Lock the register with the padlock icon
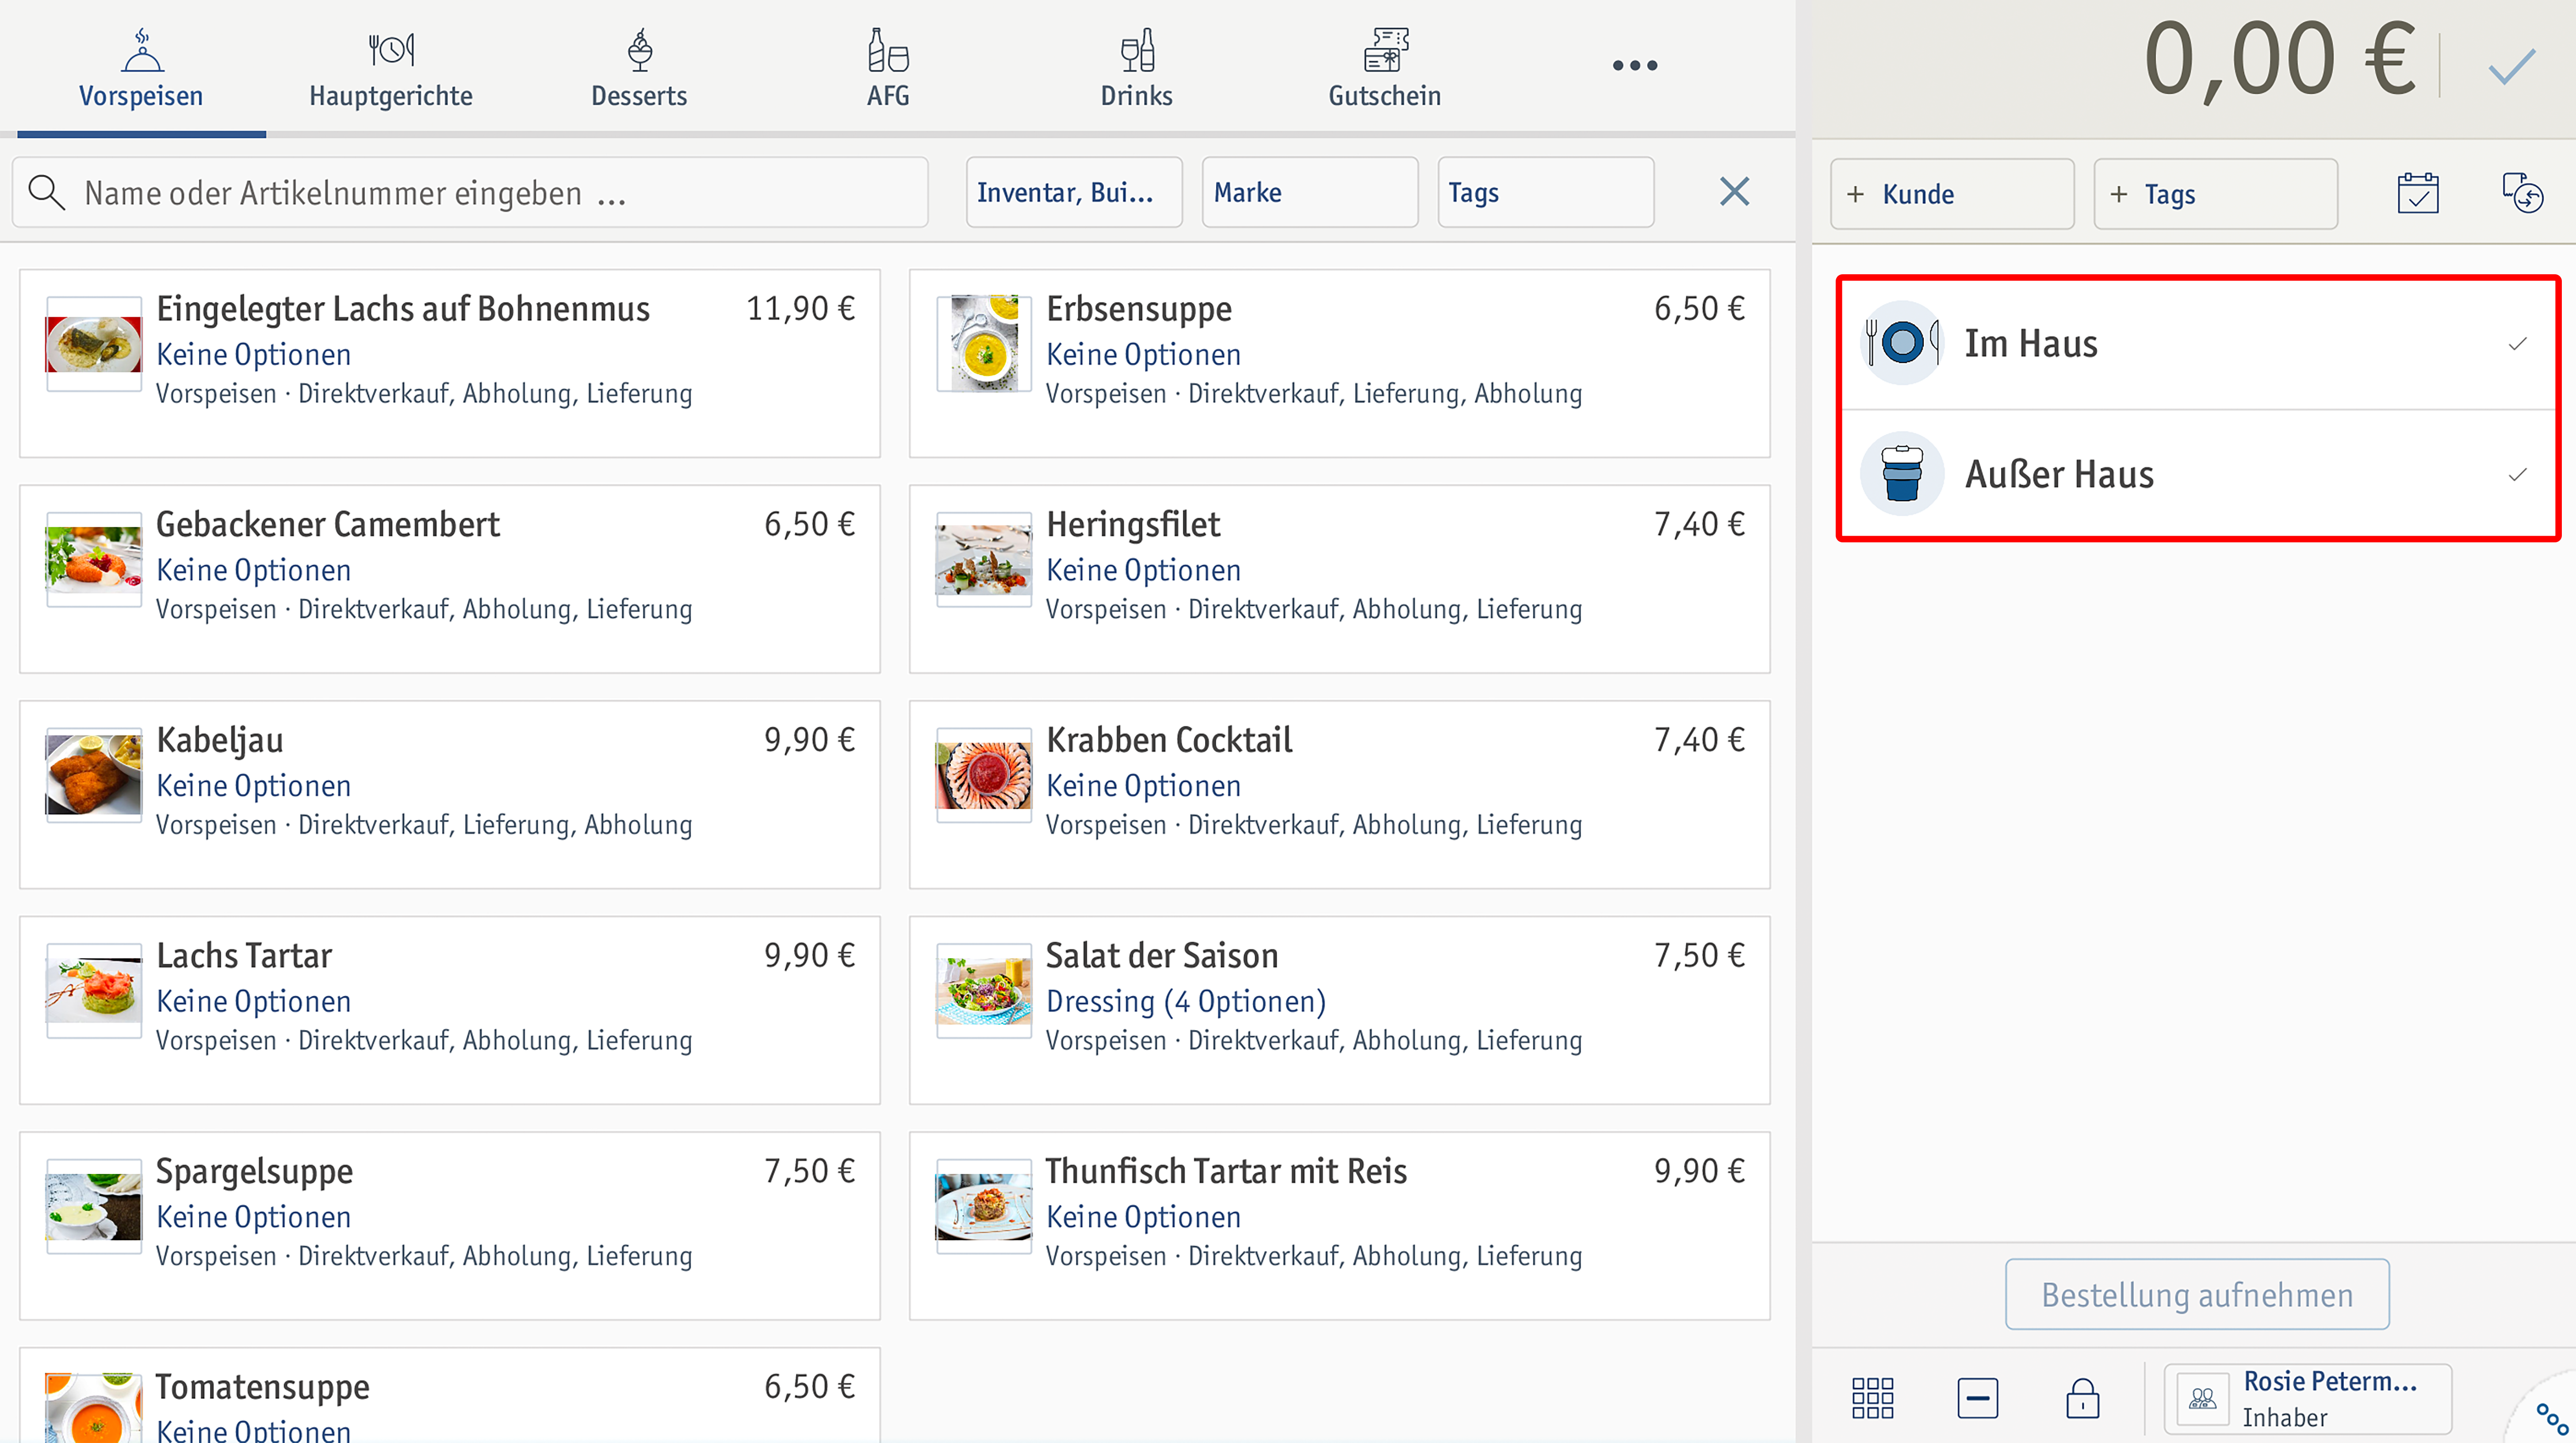The width and height of the screenshot is (2576, 1443). click(2082, 1398)
